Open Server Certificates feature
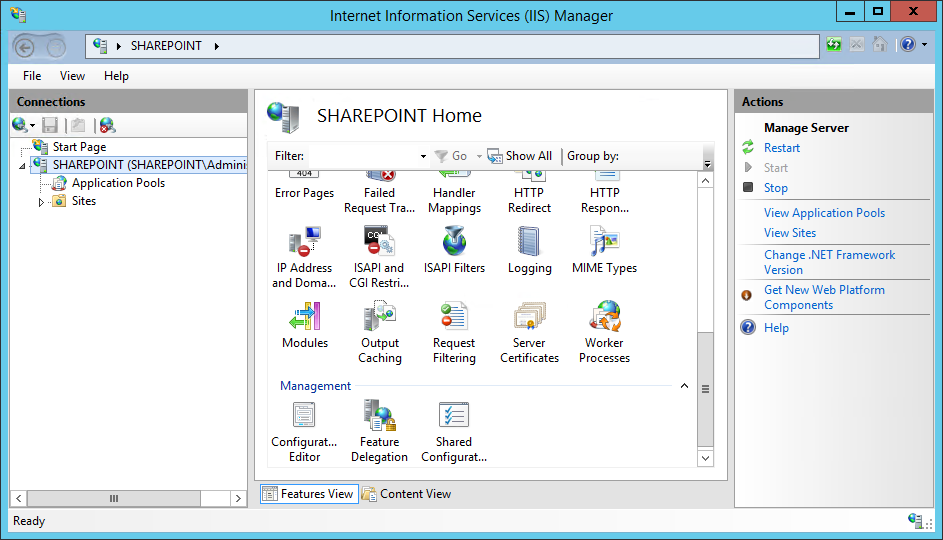 529,332
